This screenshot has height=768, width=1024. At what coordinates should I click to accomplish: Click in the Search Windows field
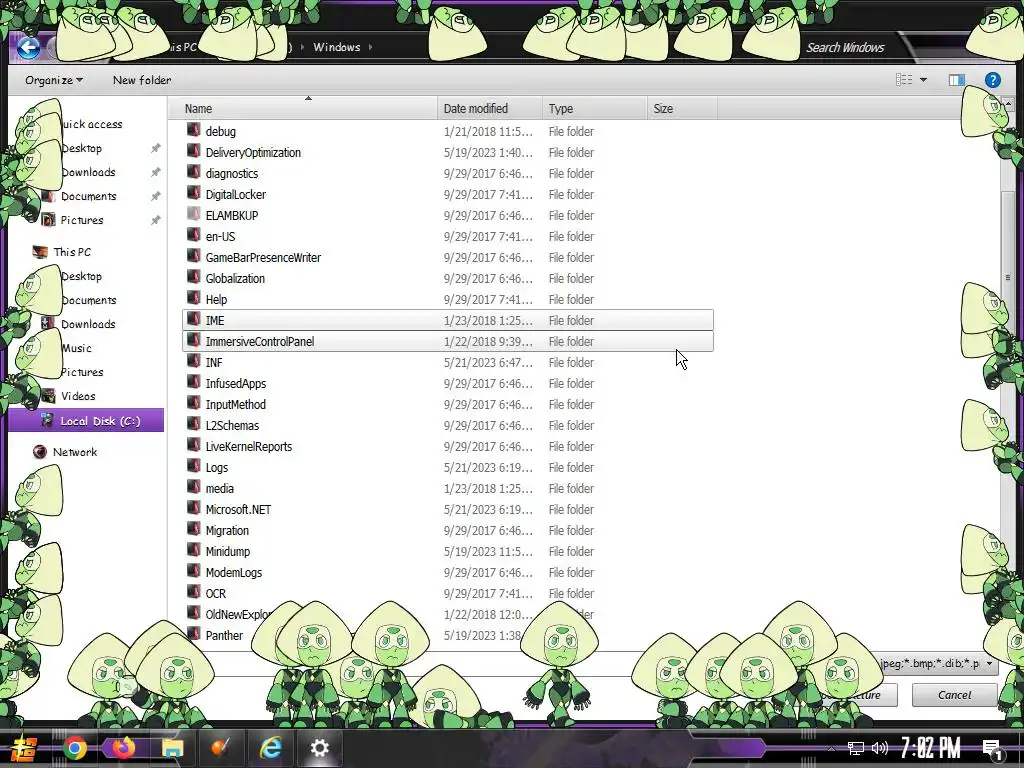coord(845,47)
